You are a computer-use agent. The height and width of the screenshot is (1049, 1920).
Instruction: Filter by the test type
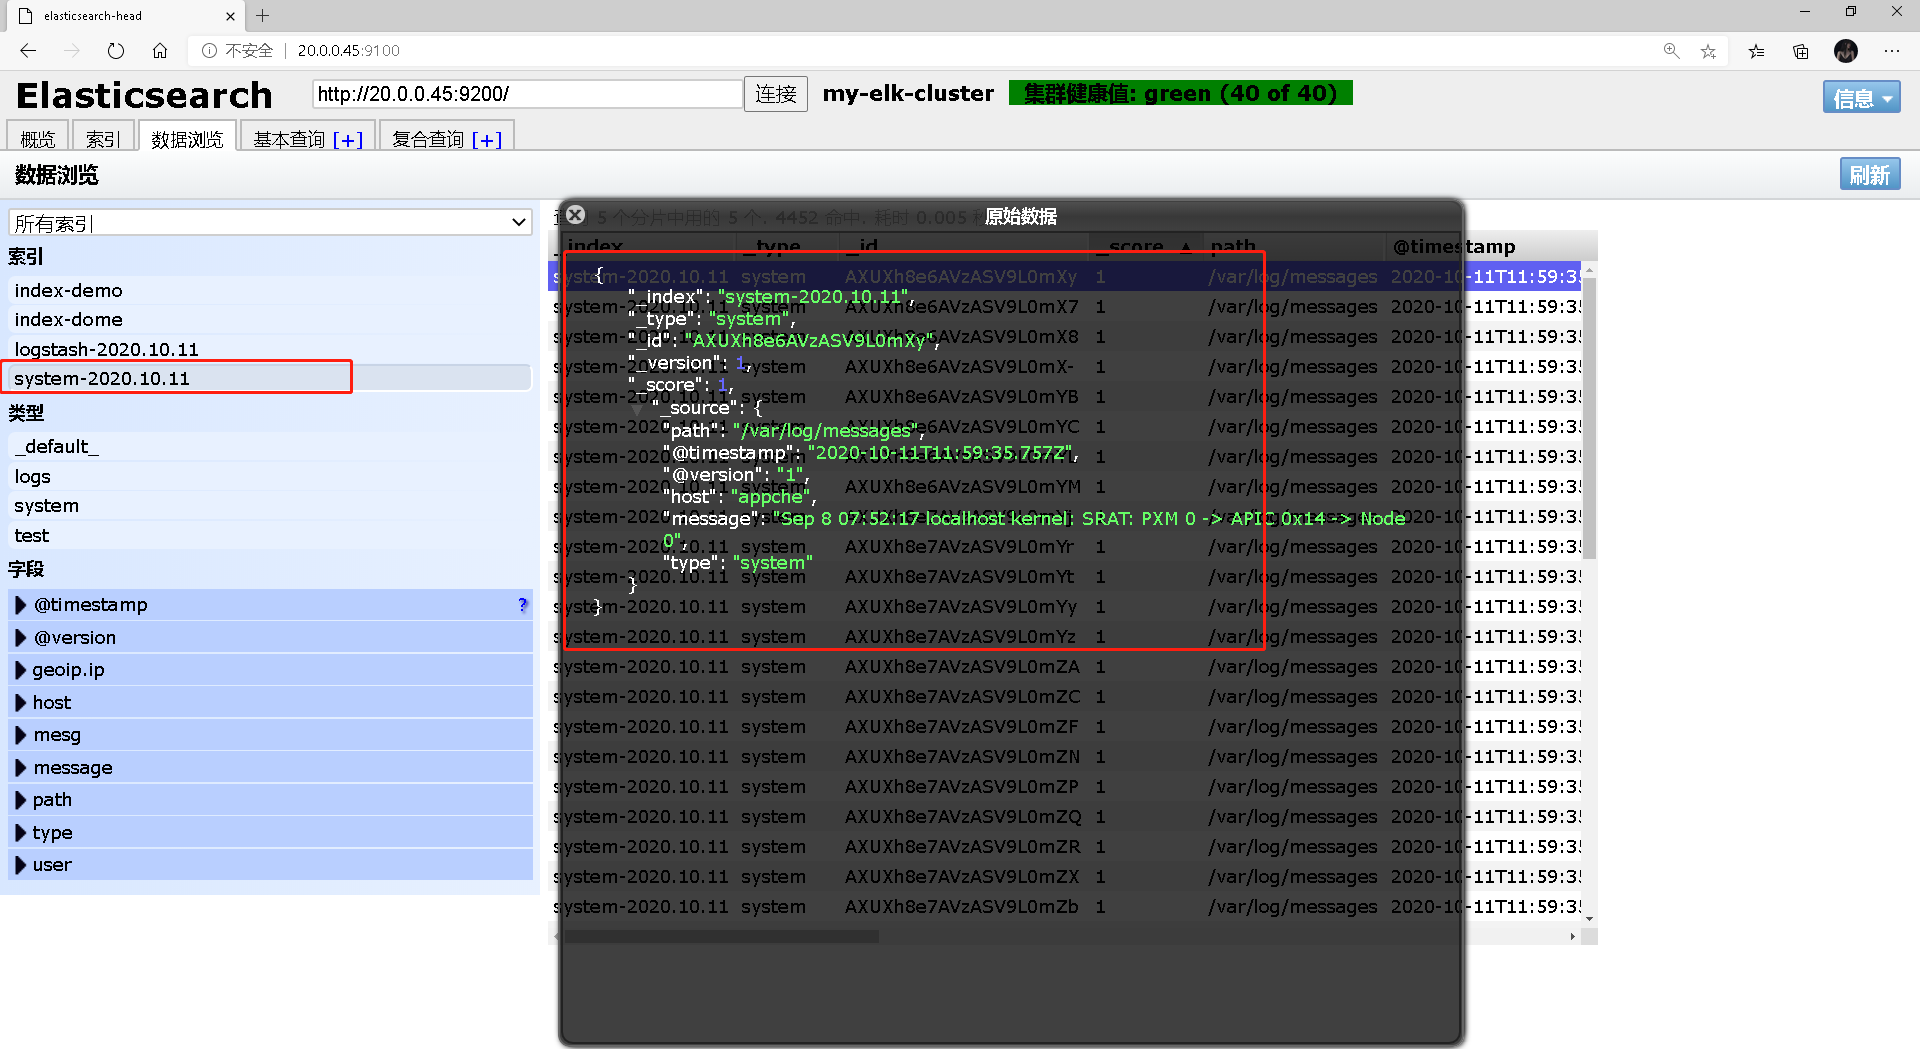click(x=270, y=535)
